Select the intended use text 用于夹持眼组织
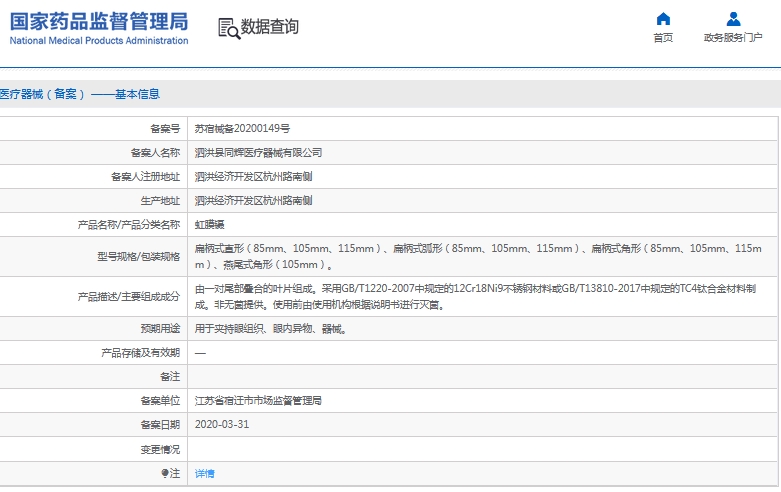 [270, 329]
